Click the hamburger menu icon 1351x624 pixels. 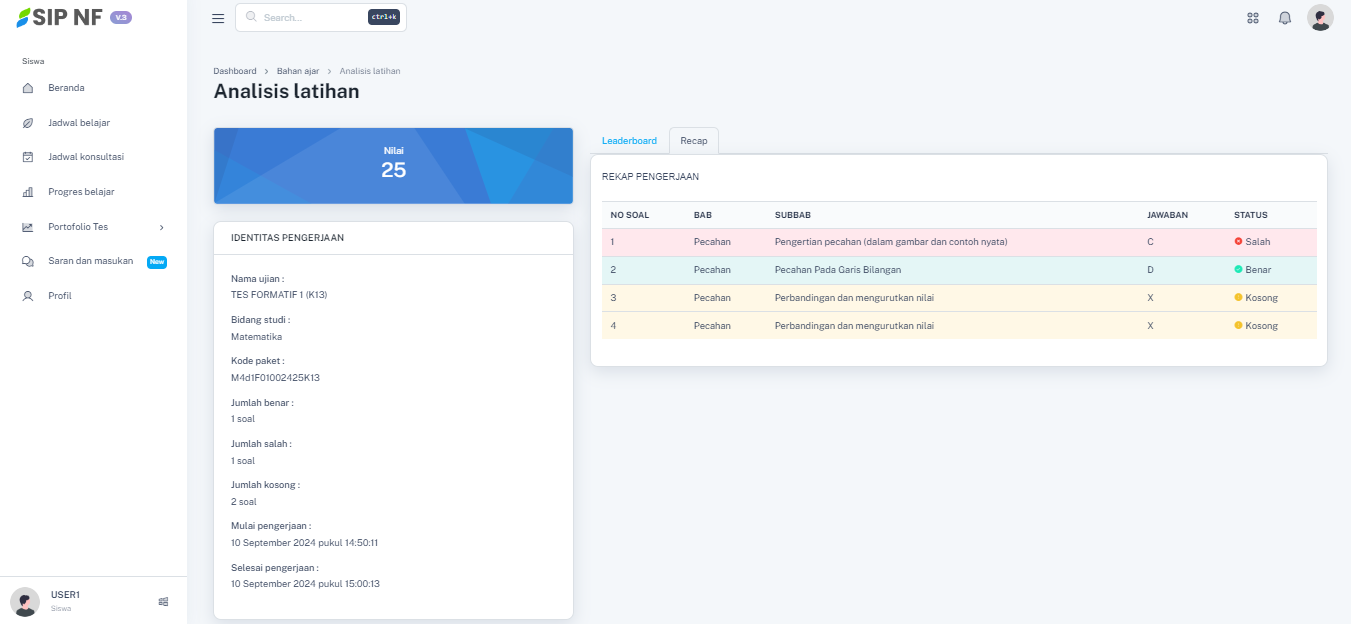coord(218,18)
